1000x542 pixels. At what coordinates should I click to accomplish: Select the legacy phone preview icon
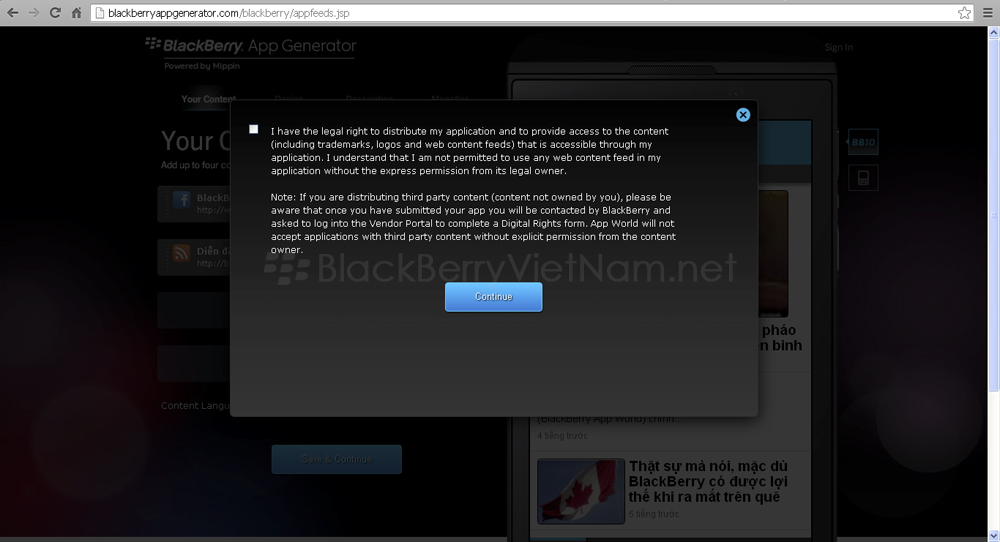click(864, 178)
